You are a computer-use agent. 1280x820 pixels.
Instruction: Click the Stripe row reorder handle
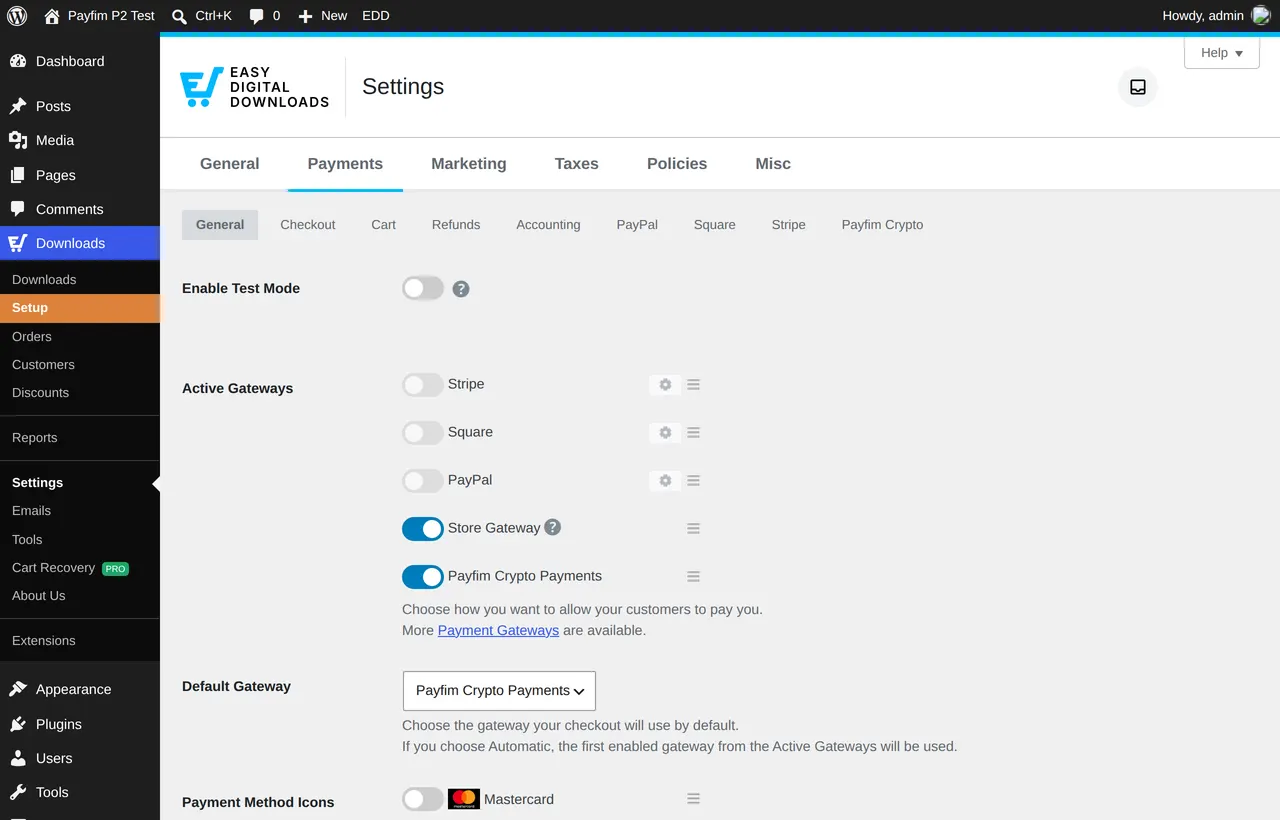pos(693,385)
